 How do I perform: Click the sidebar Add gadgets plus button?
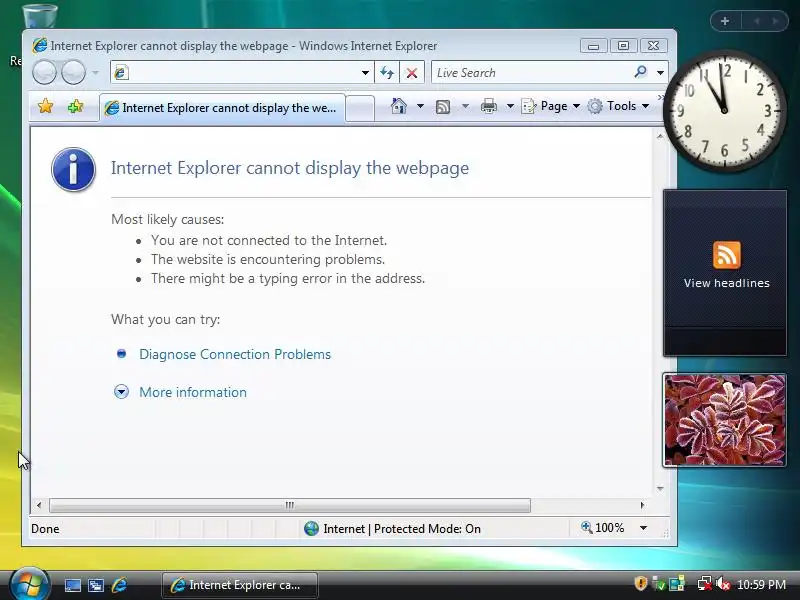(725, 21)
